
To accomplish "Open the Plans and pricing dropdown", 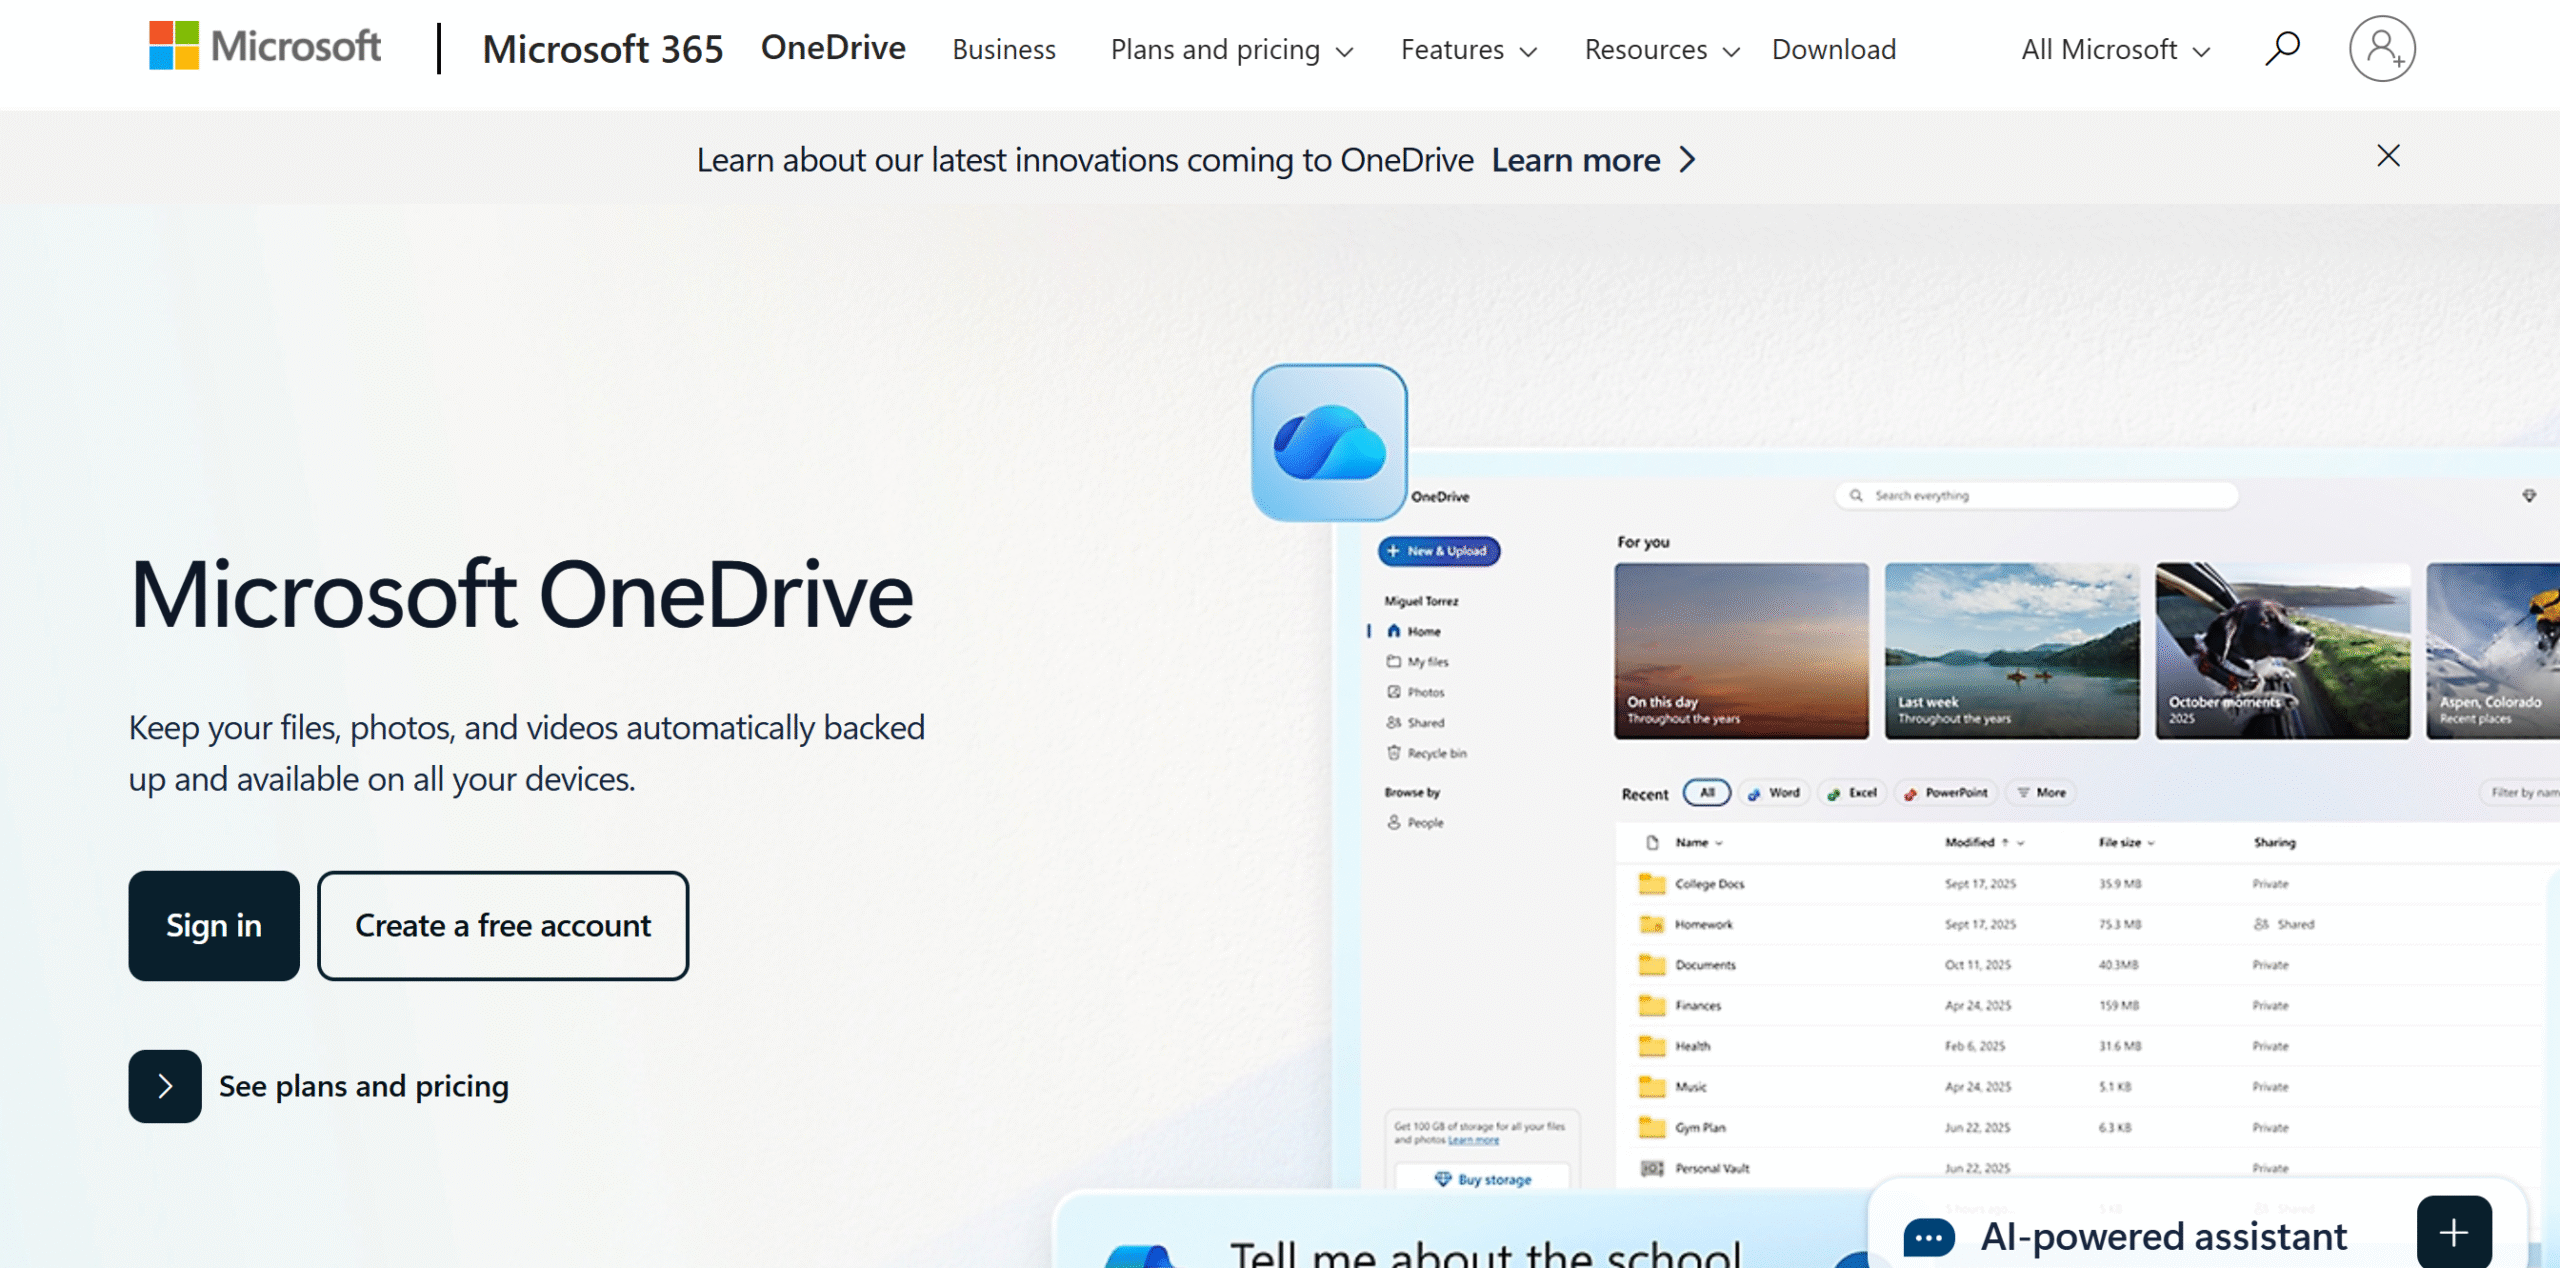I will pos(1231,49).
